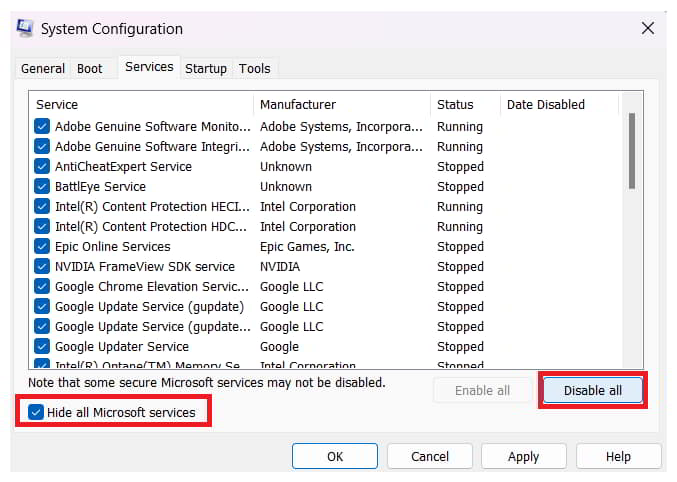This screenshot has width=677, height=482.
Task: Open the Boot tab
Action: pos(90,69)
